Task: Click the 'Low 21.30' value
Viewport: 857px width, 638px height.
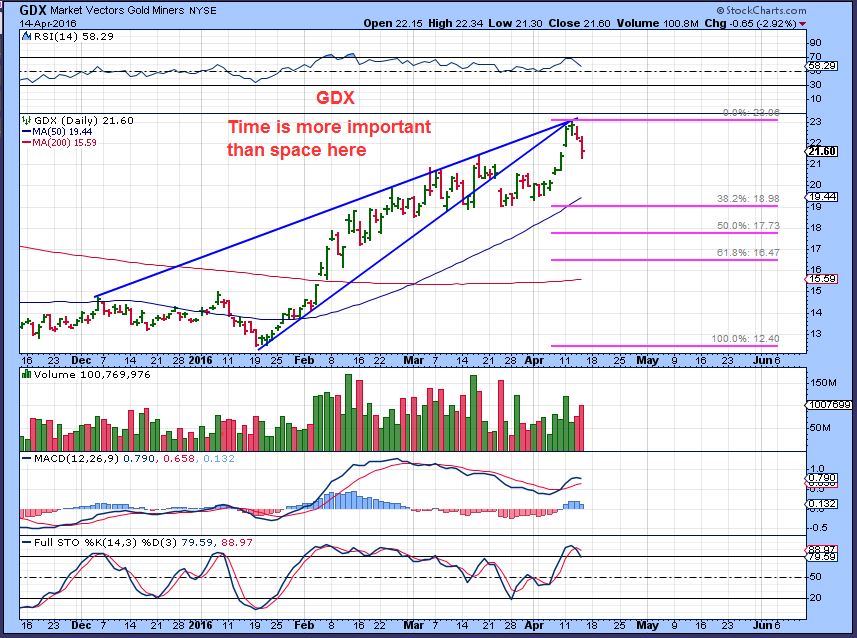Action: pyautogui.click(x=515, y=23)
